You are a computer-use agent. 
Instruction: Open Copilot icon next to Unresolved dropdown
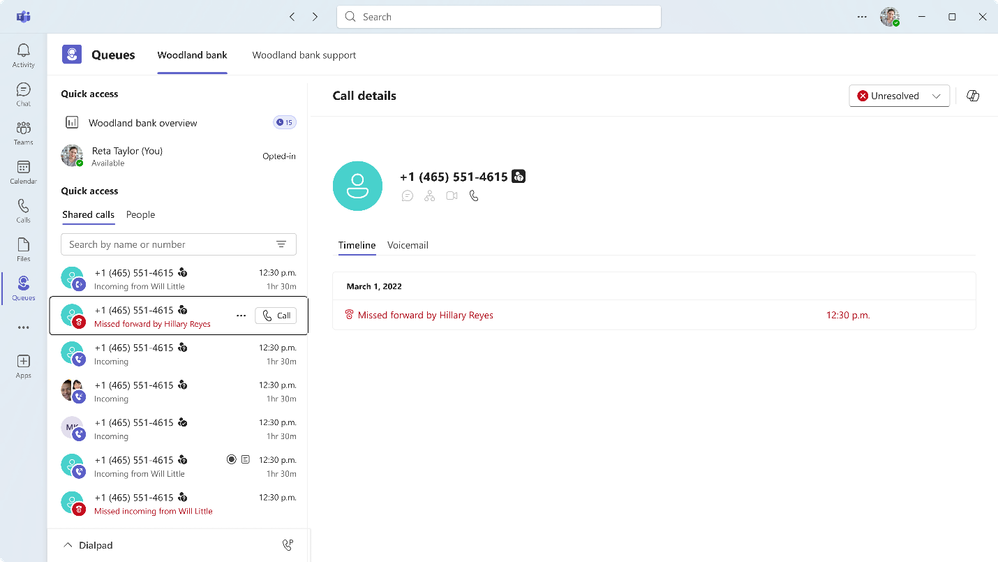pos(973,95)
